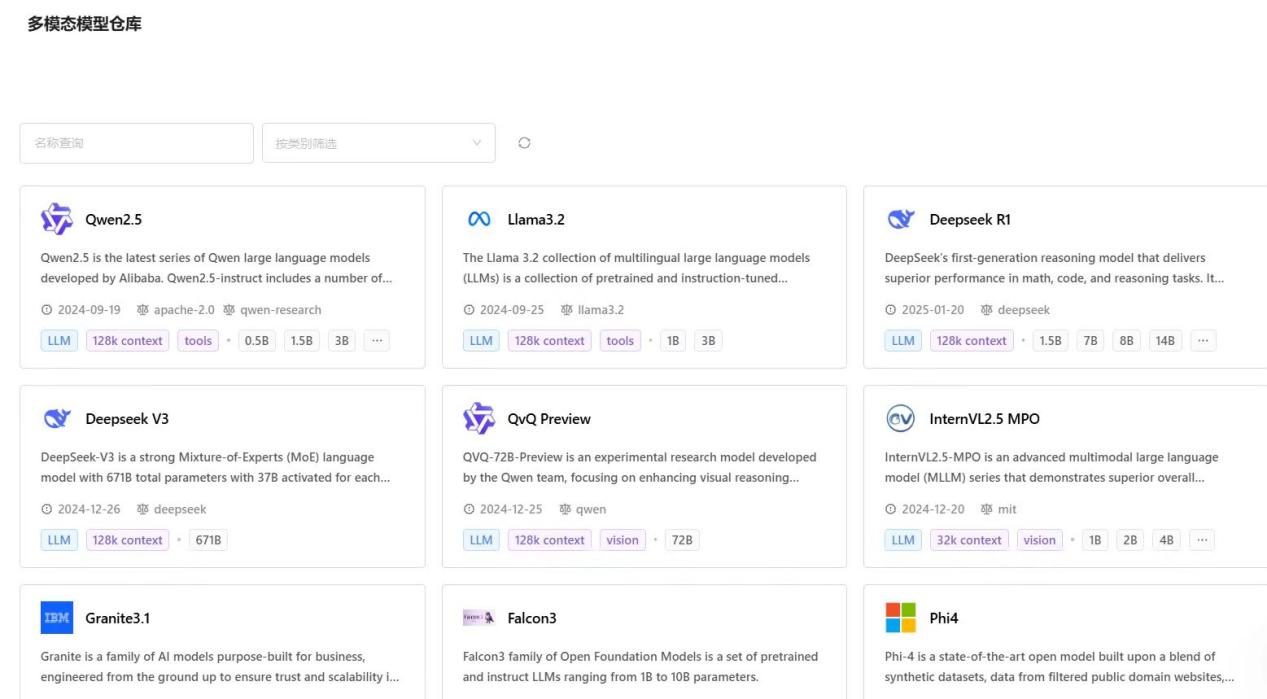Expand more sizes on Deepseek R1 card

pos(1203,341)
